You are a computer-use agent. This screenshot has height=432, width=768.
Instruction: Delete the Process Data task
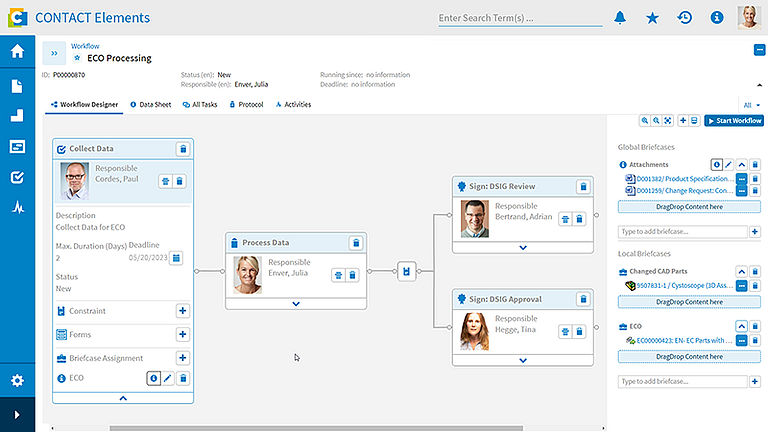click(x=356, y=243)
